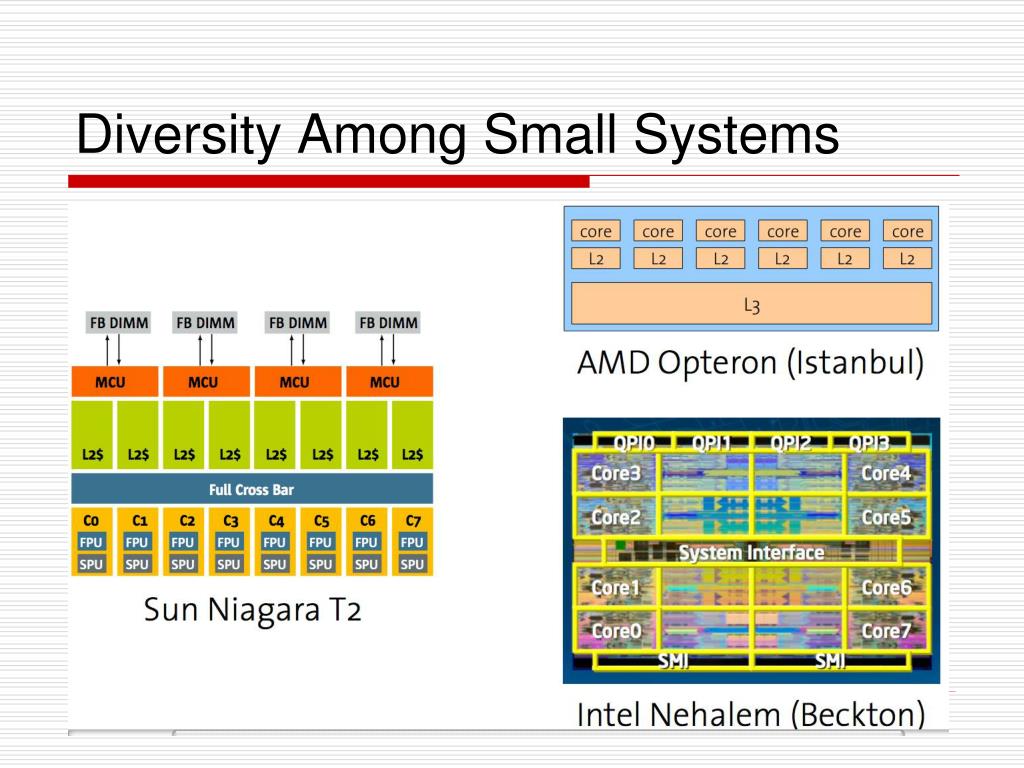
Task: Click the Core2 region of Nehalem die
Action: [616, 517]
